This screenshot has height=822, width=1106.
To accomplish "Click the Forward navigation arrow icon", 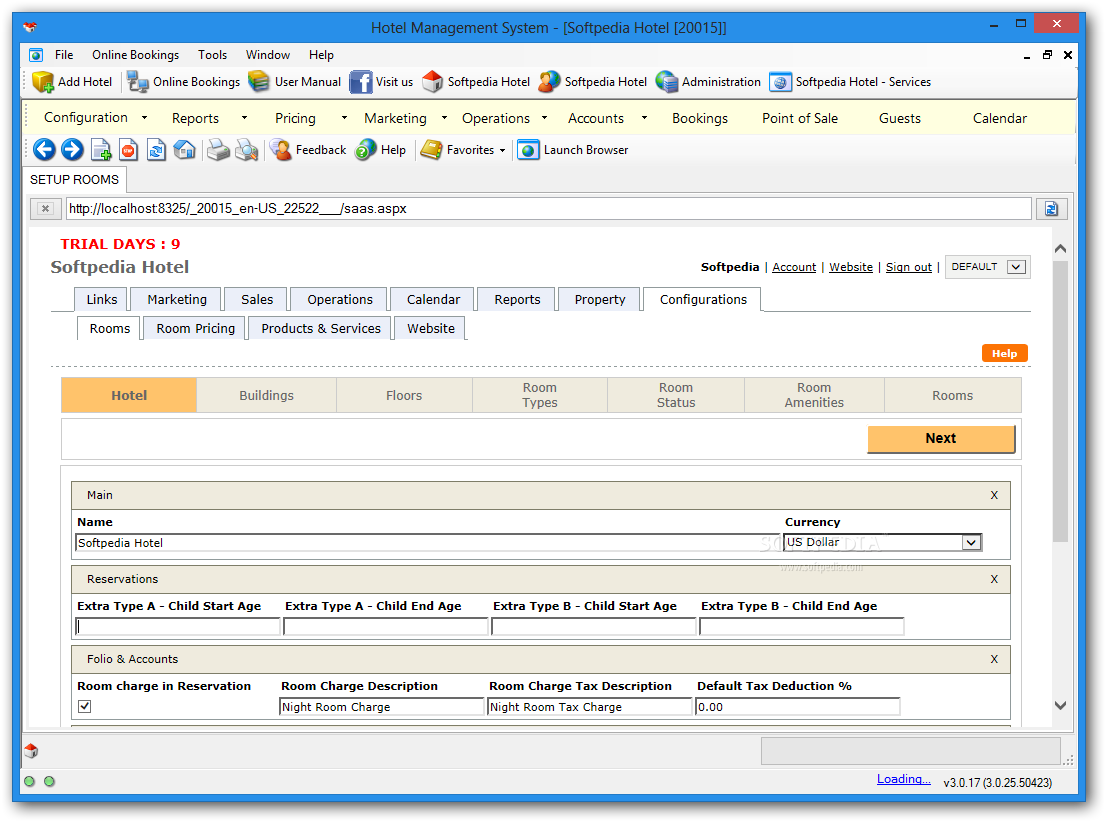I will click(72, 150).
